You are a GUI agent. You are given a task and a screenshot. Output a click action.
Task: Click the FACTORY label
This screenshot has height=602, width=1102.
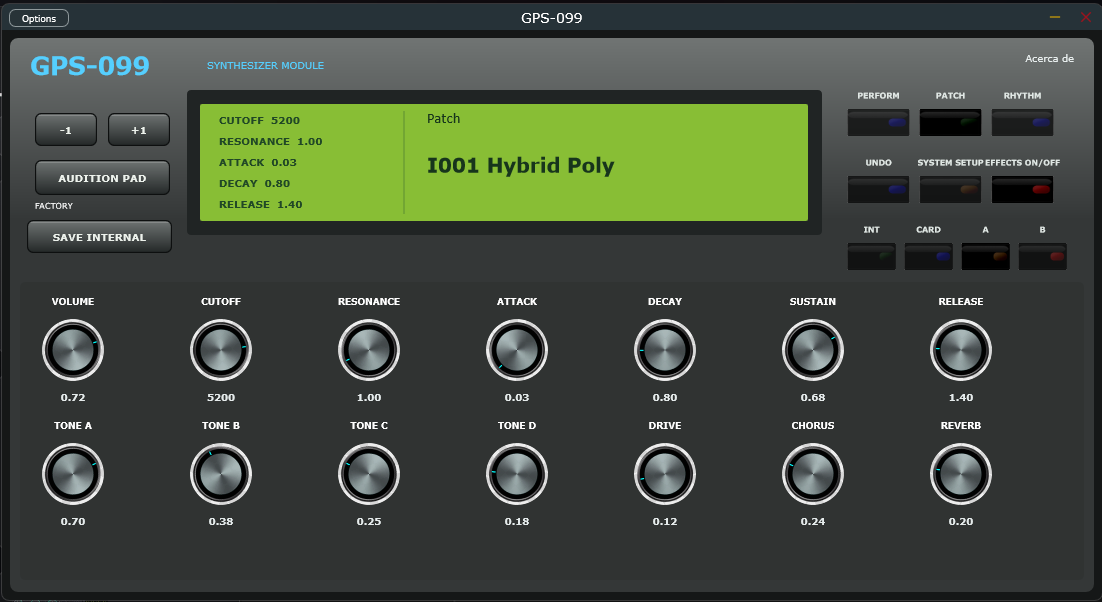click(54, 206)
